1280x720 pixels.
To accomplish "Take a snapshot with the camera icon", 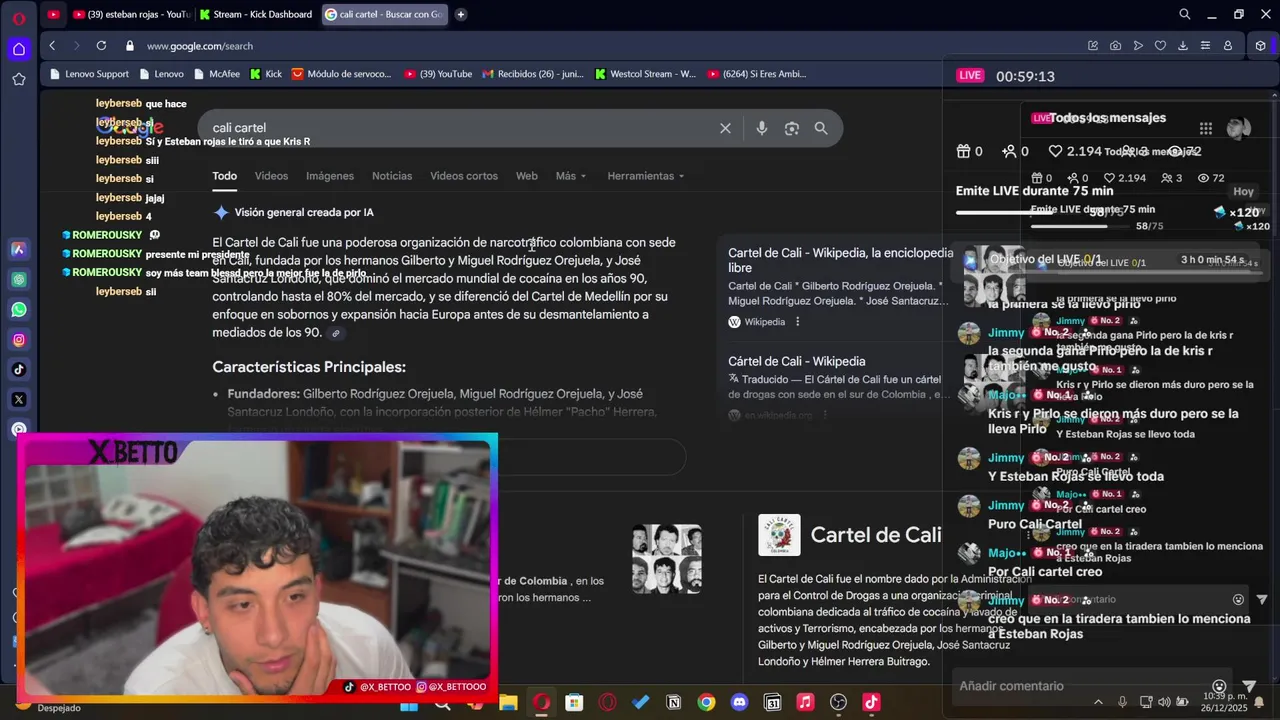I will click(x=1115, y=46).
